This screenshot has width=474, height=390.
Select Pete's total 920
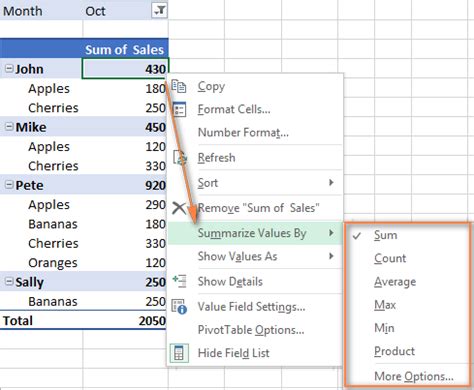[x=155, y=185]
